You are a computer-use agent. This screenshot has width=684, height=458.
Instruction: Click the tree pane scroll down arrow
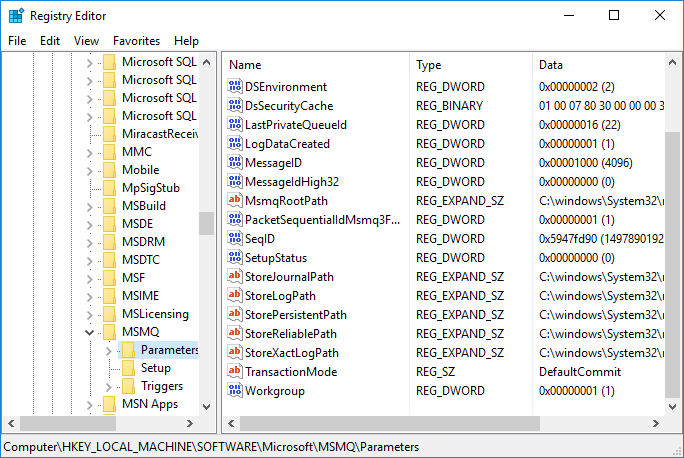pos(207,407)
